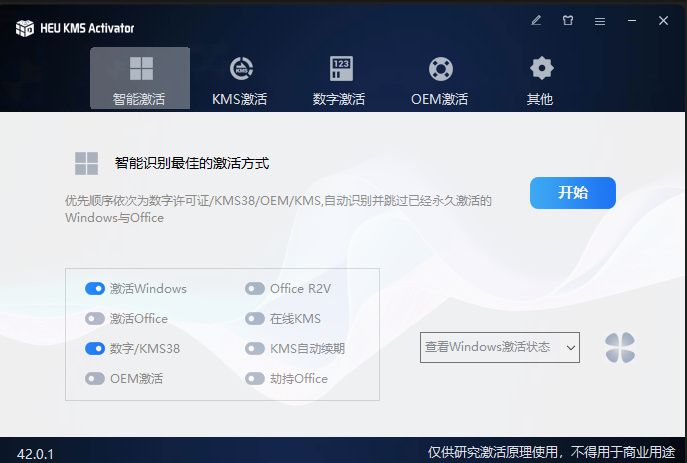Minimize the activator window

coord(632,21)
